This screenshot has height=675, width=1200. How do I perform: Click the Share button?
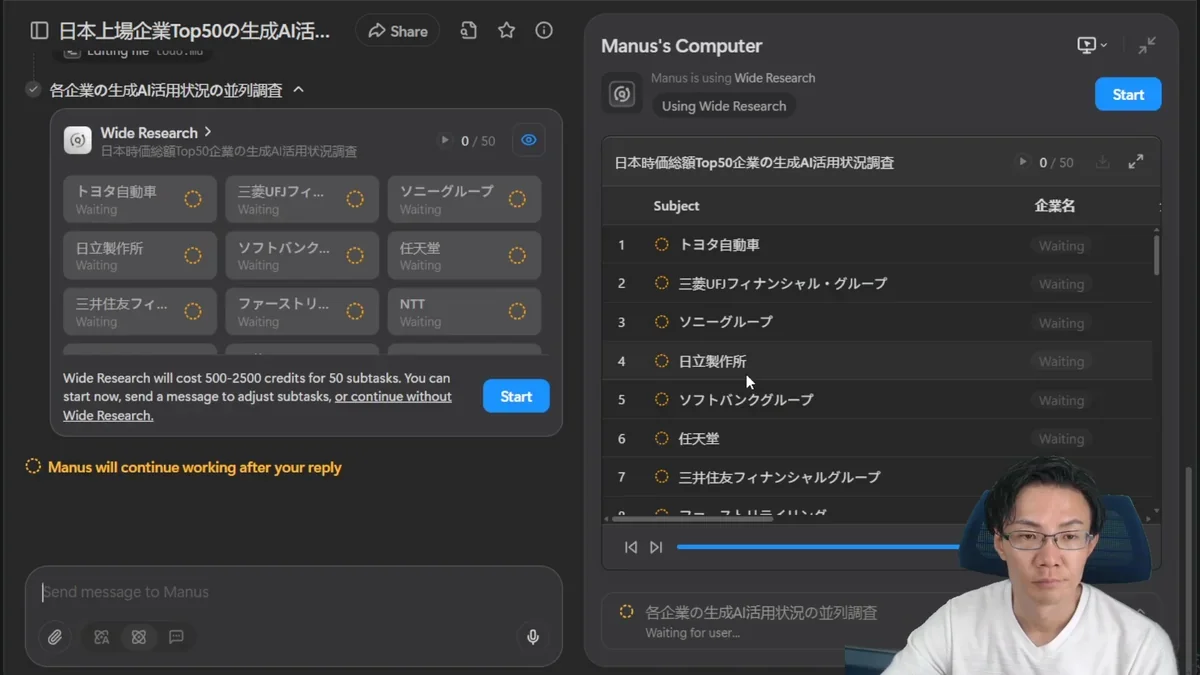397,31
